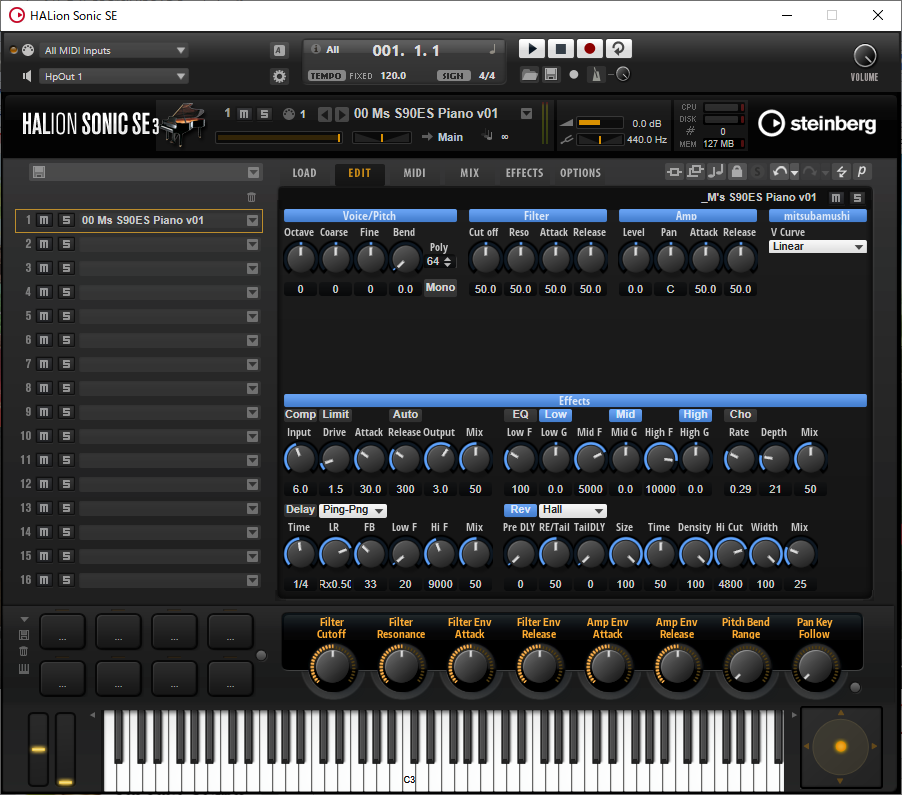902x795 pixels.
Task: Click the Filter Cutoff quick control knob
Action: tap(332, 666)
